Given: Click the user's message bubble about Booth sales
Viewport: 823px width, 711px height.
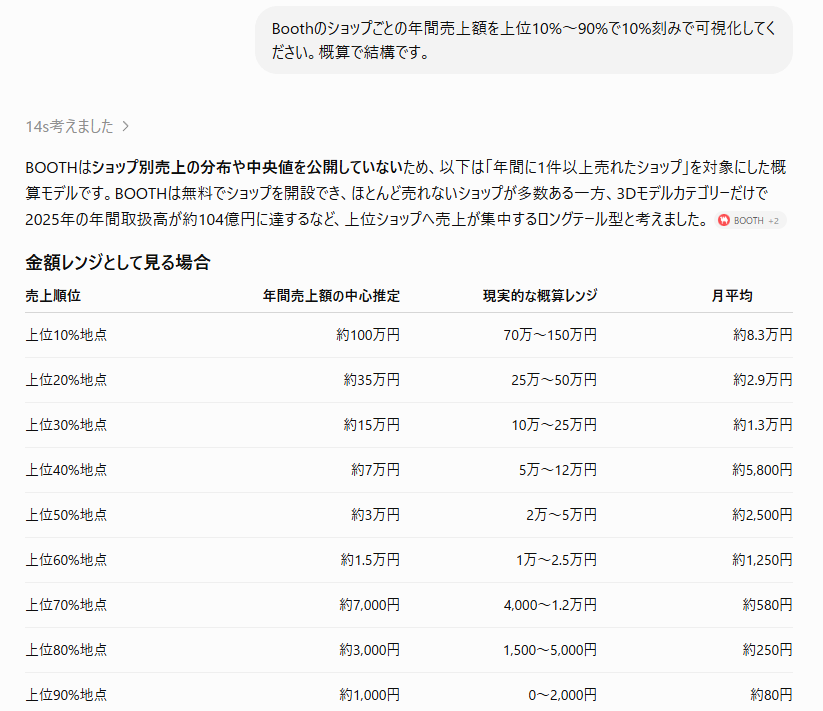Looking at the screenshot, I should click(523, 40).
